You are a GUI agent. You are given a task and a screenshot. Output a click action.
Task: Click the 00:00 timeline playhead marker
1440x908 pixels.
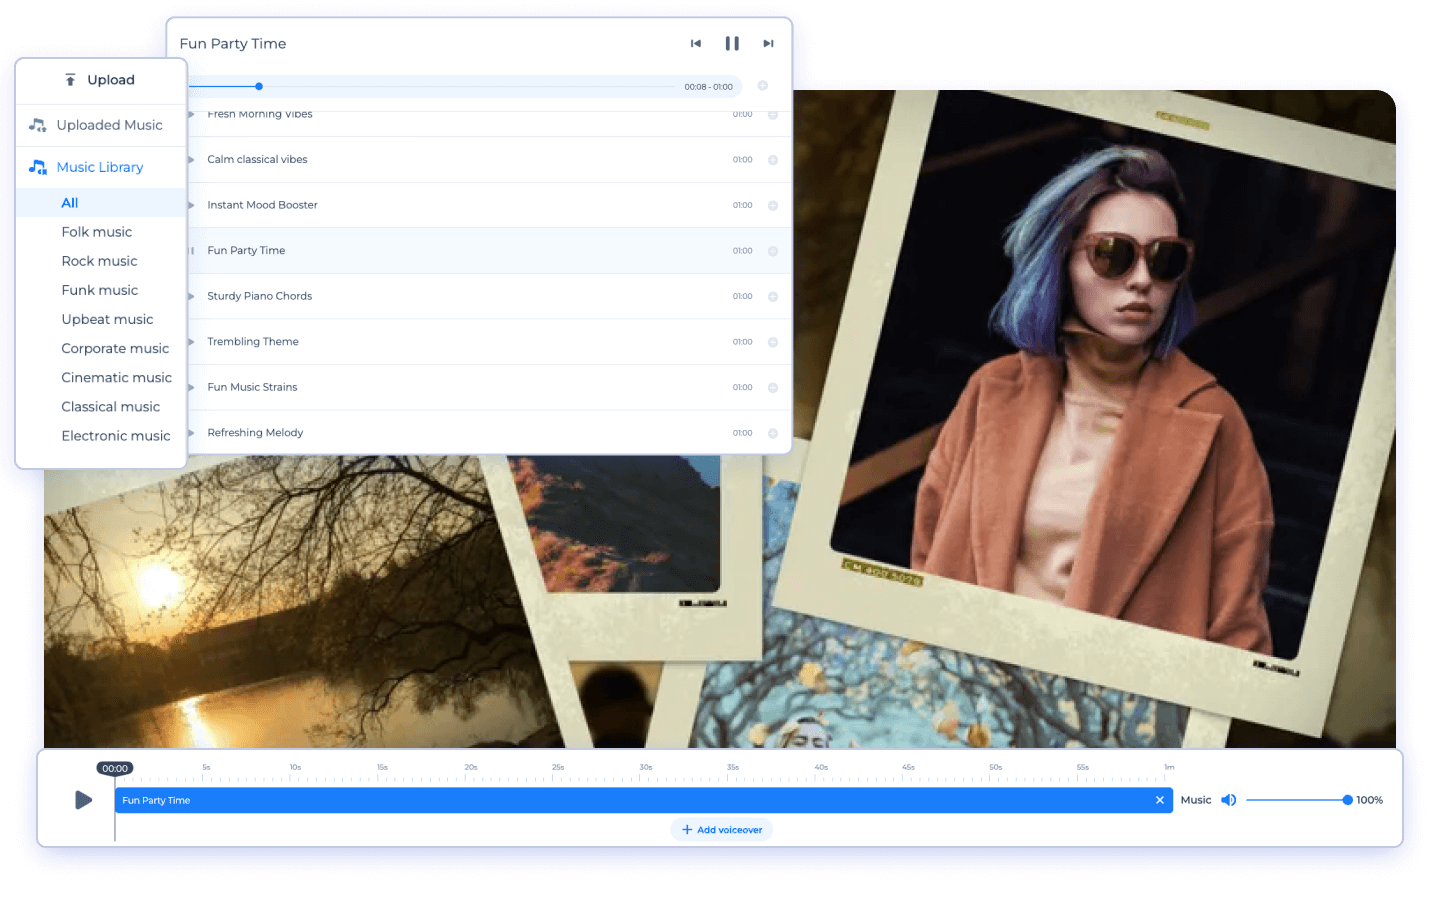click(115, 768)
